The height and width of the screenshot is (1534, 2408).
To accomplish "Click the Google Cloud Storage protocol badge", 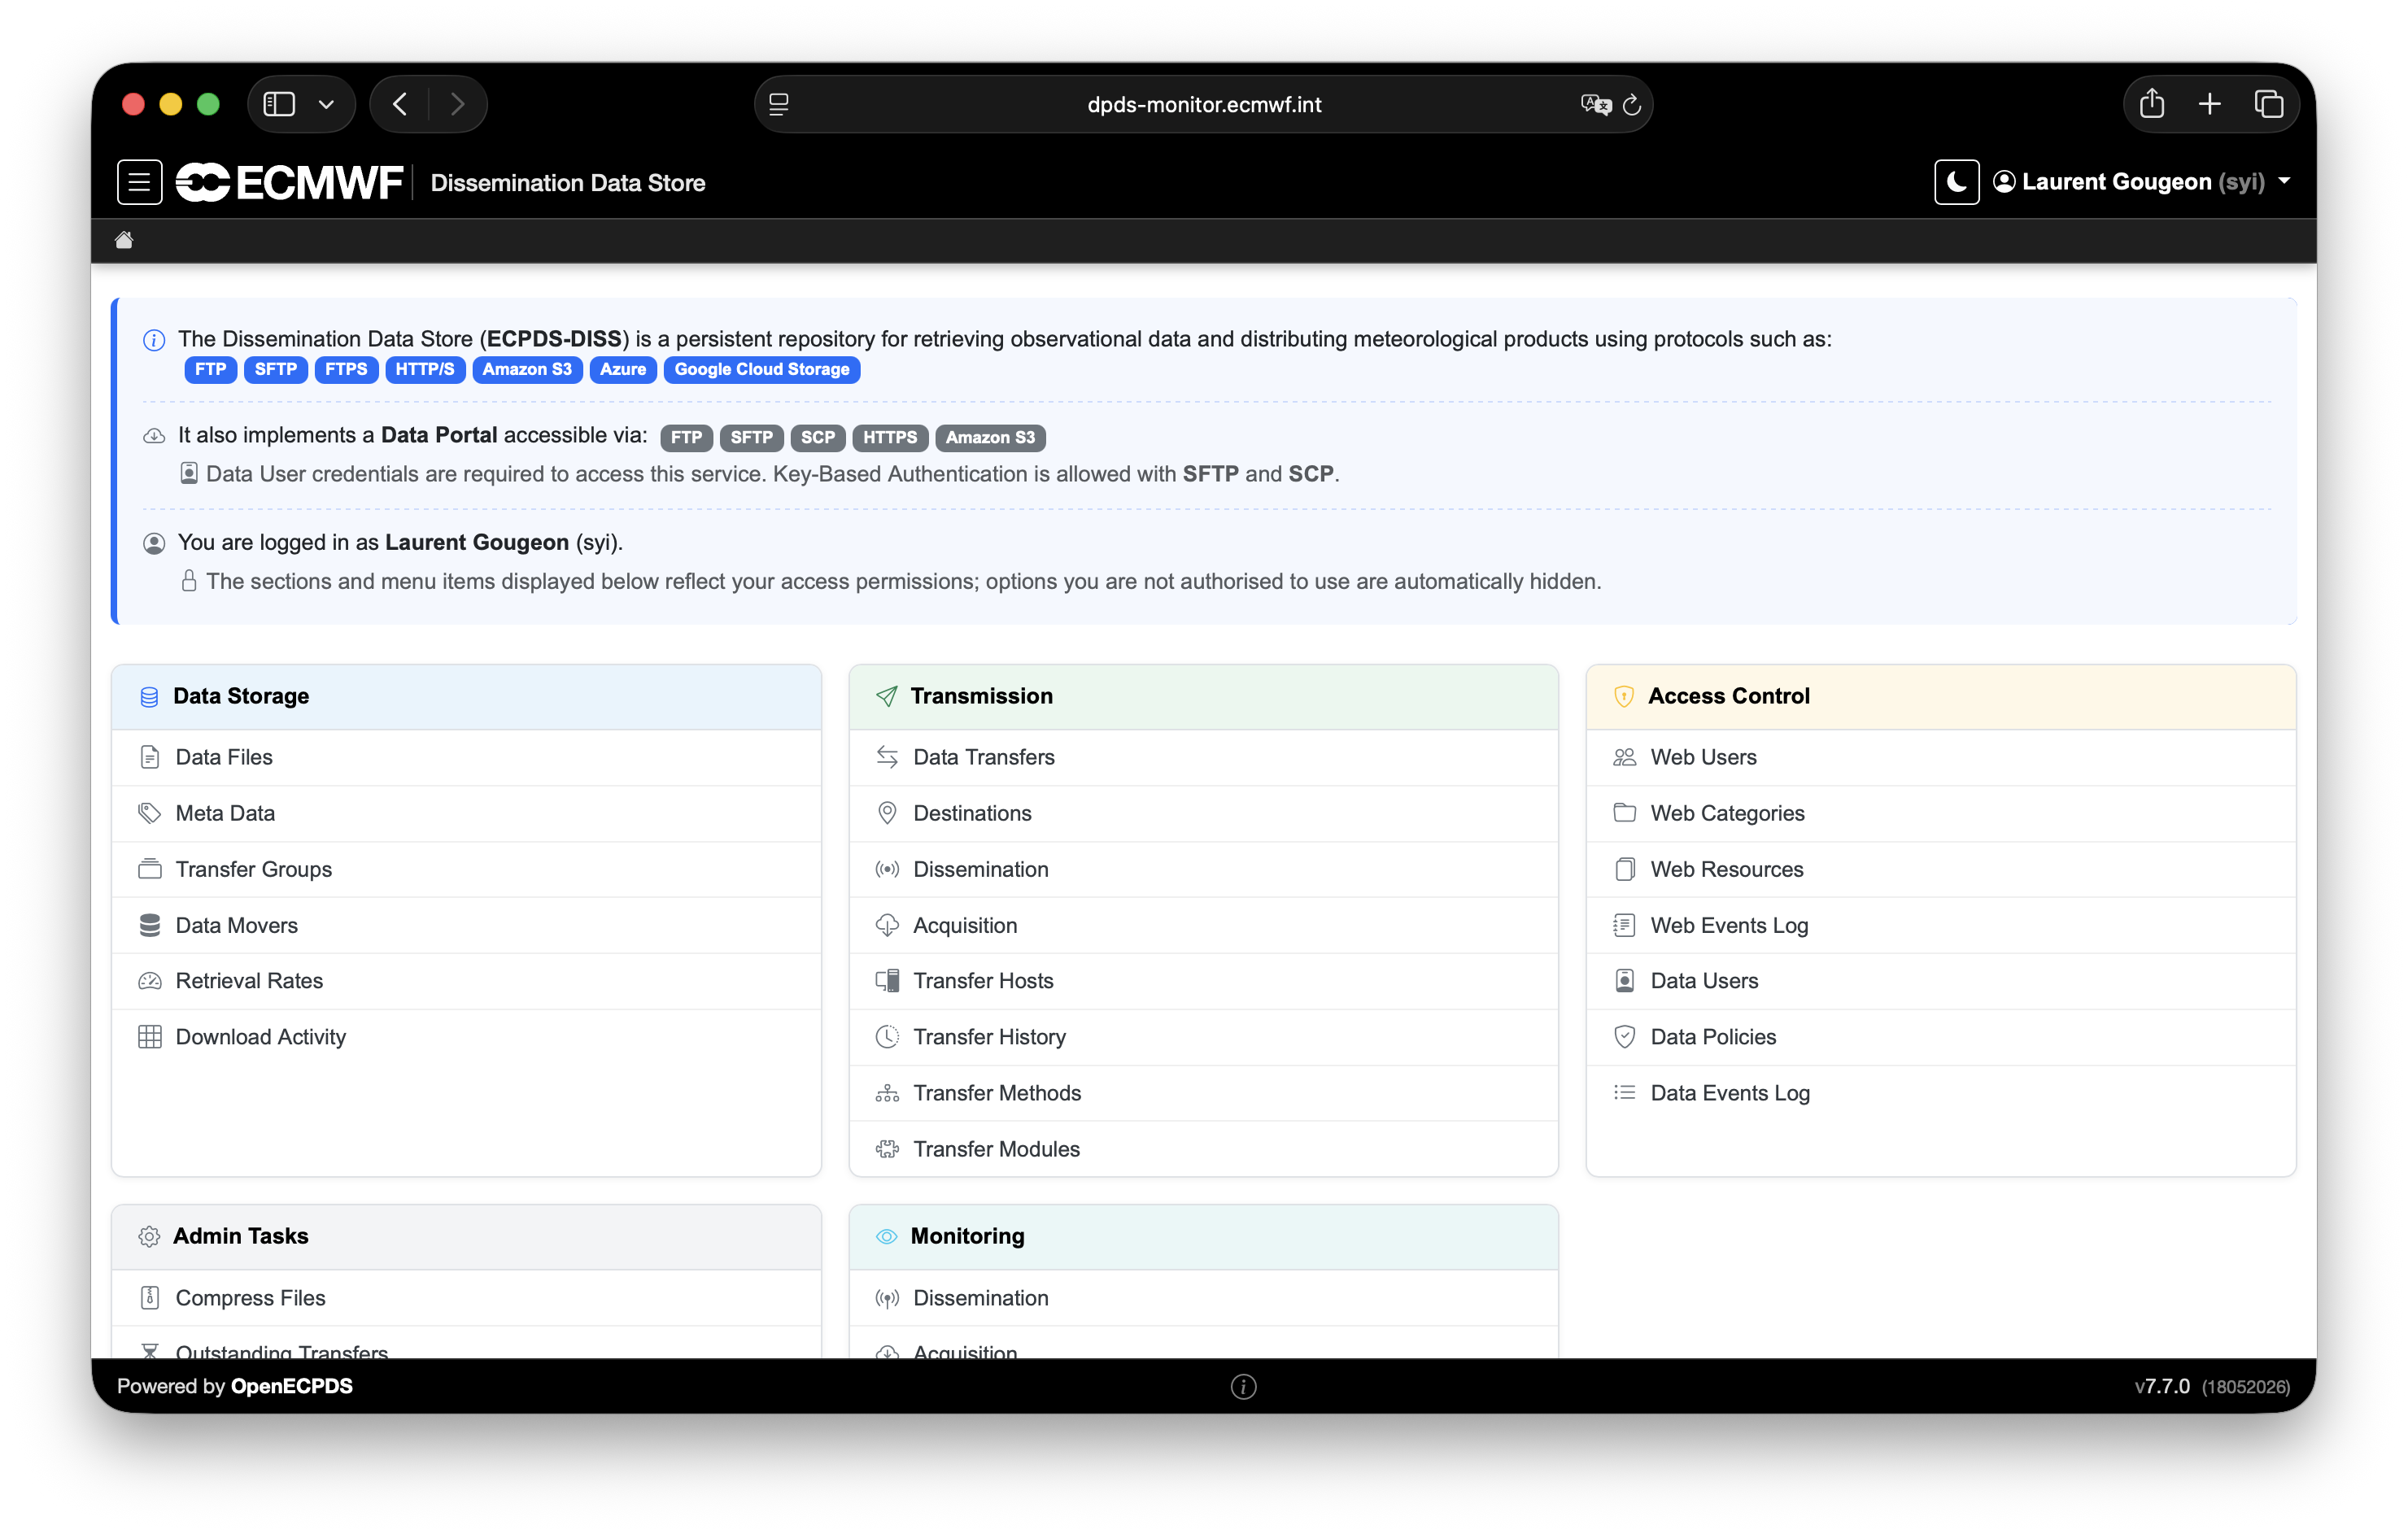I will [x=762, y=370].
